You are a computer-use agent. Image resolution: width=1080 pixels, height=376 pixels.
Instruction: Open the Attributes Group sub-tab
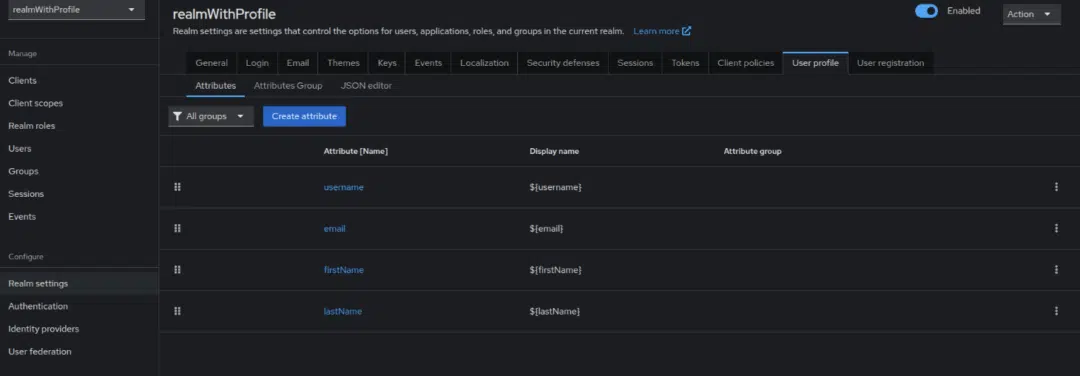pyautogui.click(x=288, y=86)
